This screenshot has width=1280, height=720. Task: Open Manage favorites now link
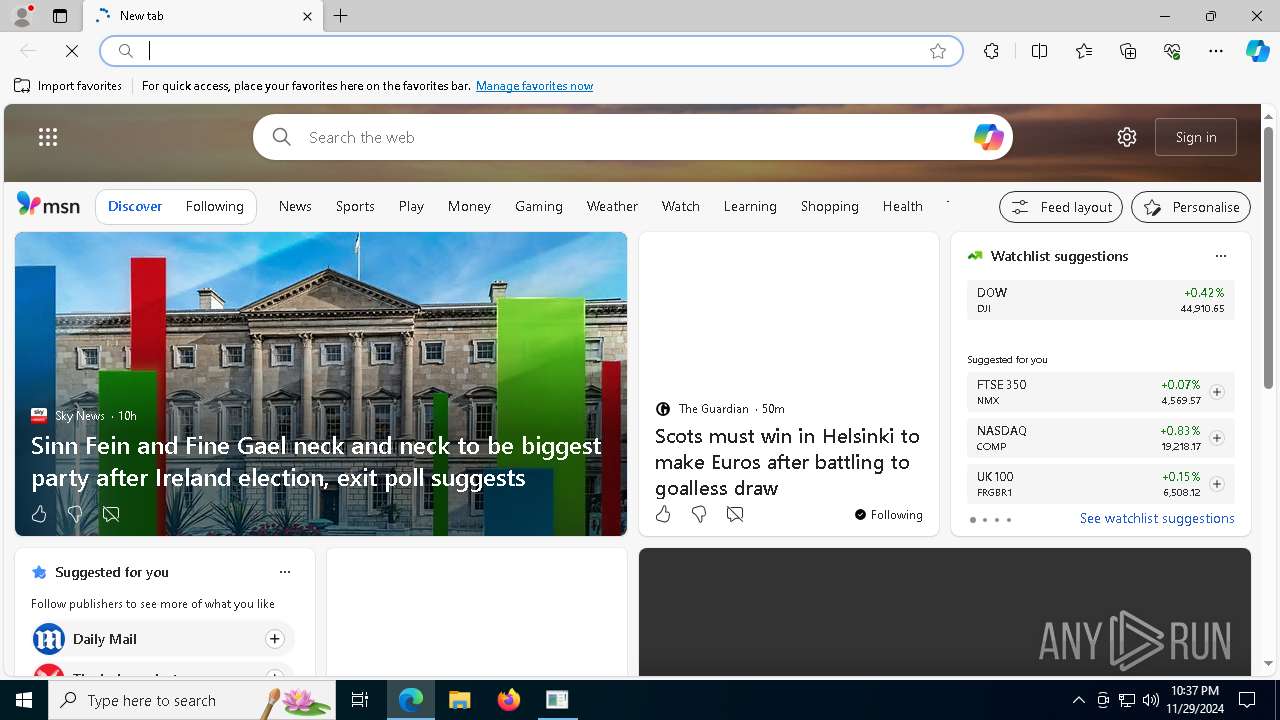coord(534,86)
